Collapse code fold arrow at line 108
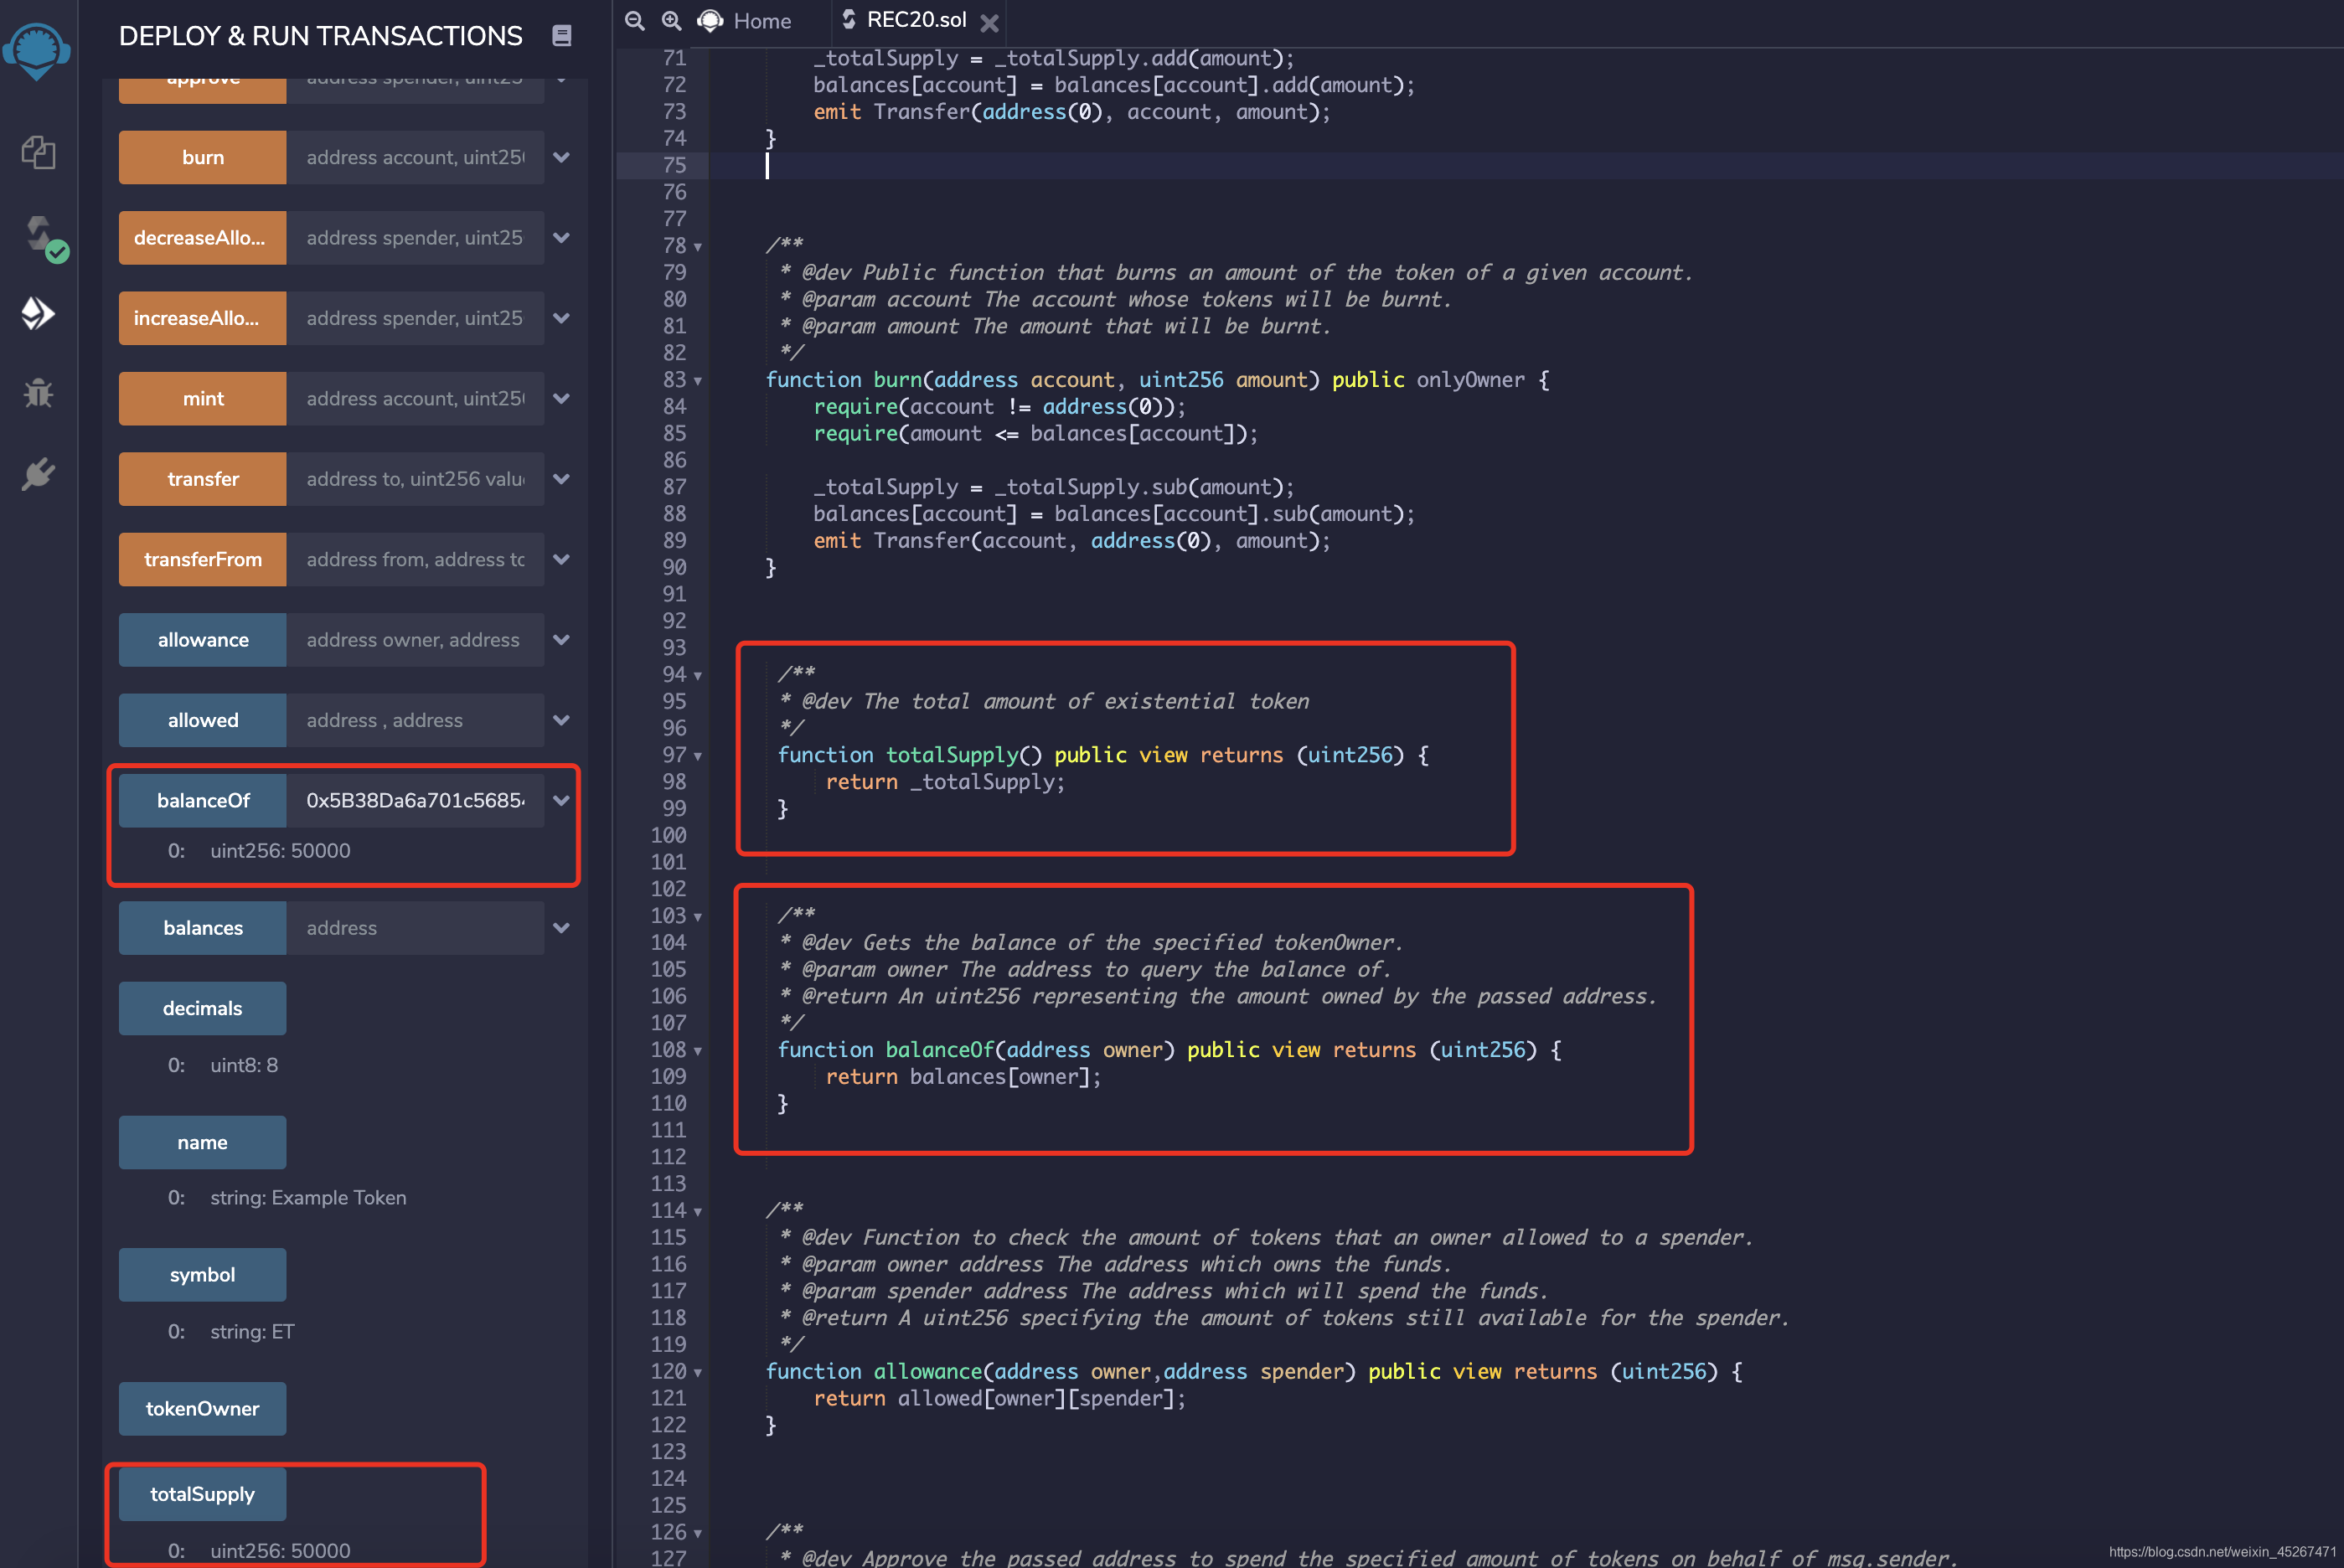Image resolution: width=2344 pixels, height=1568 pixels. [x=698, y=1051]
